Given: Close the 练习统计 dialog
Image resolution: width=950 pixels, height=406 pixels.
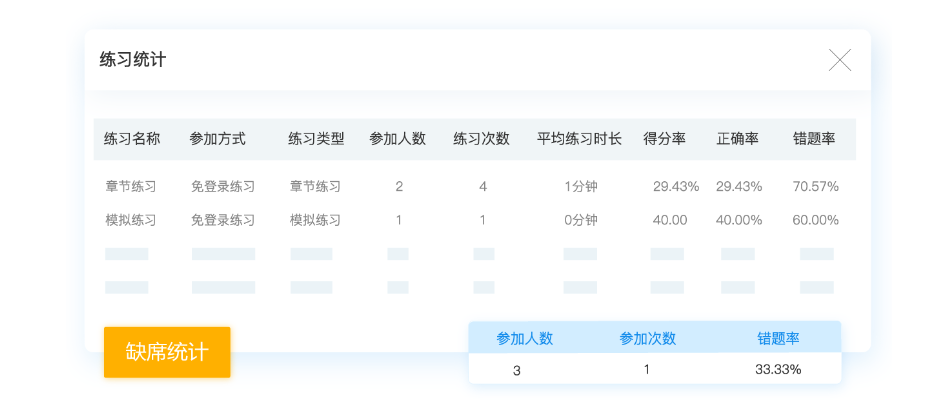Looking at the screenshot, I should coord(840,60).
